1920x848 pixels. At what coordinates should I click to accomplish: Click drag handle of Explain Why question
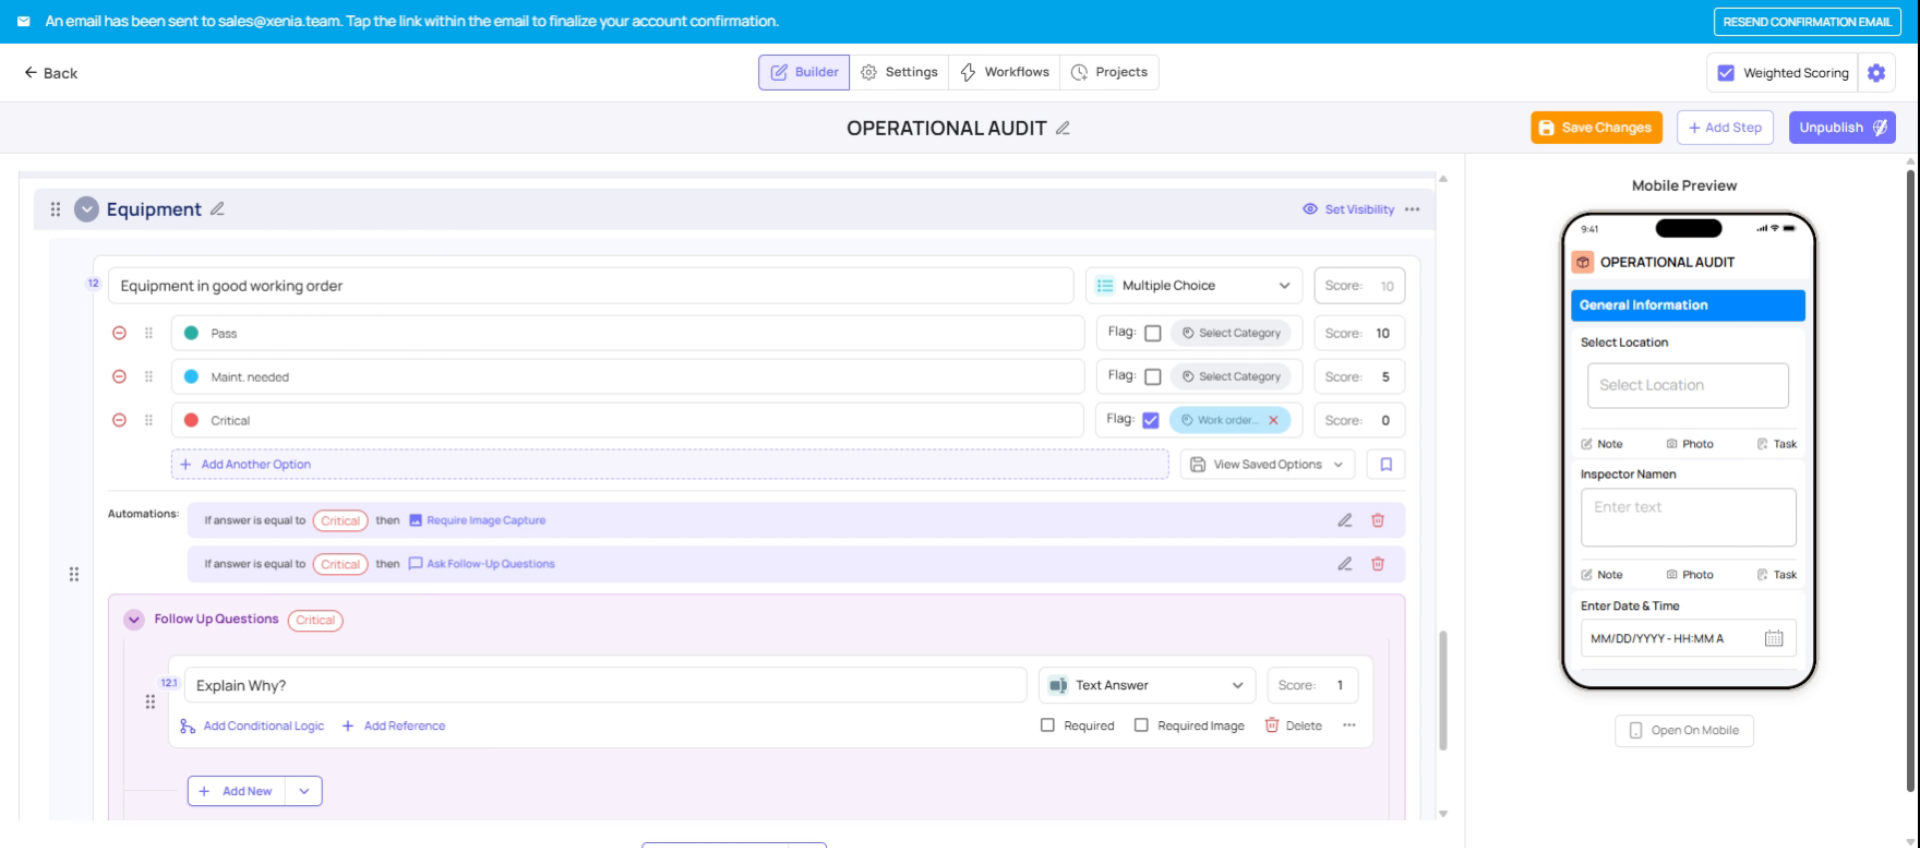pos(150,702)
